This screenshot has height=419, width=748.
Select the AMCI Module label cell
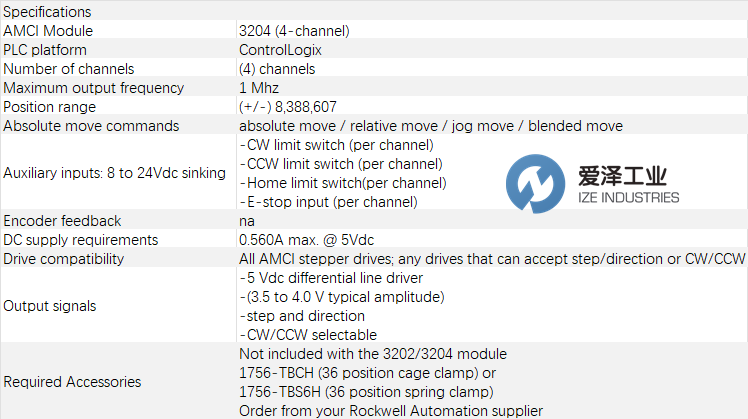click(47, 31)
